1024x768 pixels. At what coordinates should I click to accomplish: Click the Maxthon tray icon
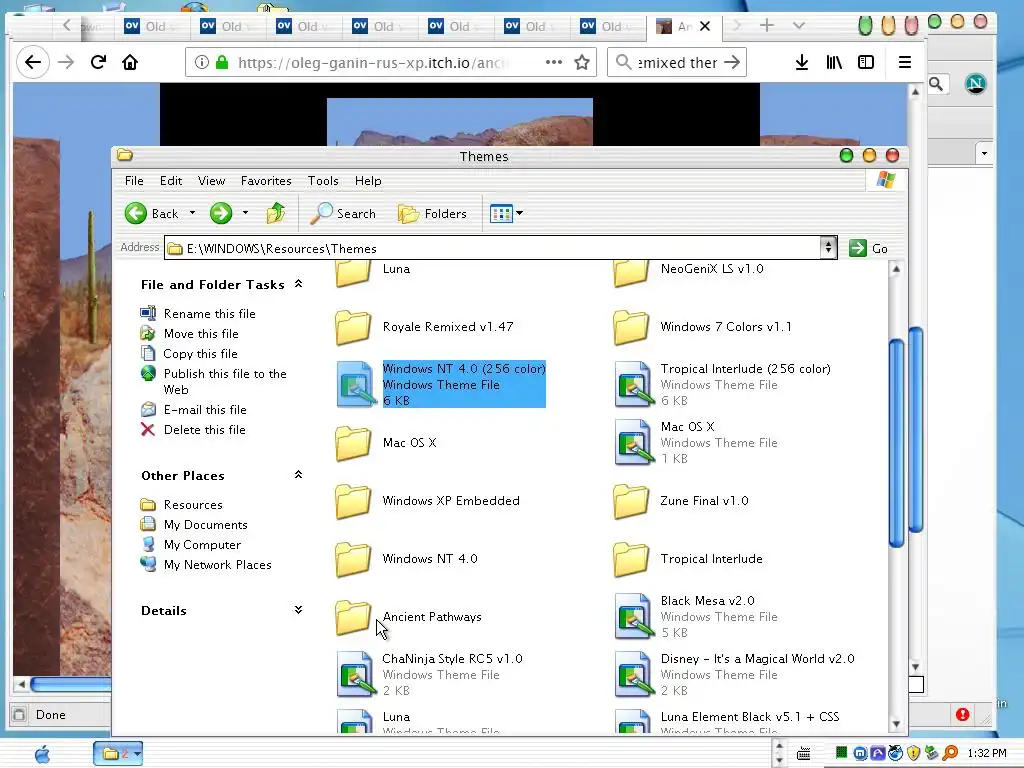coord(860,753)
